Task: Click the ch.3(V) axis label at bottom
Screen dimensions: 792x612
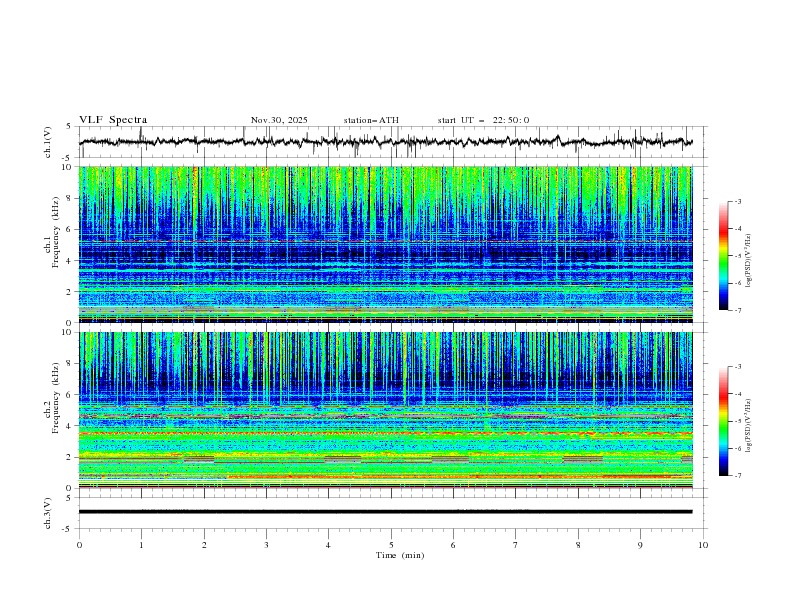Action: click(x=48, y=512)
